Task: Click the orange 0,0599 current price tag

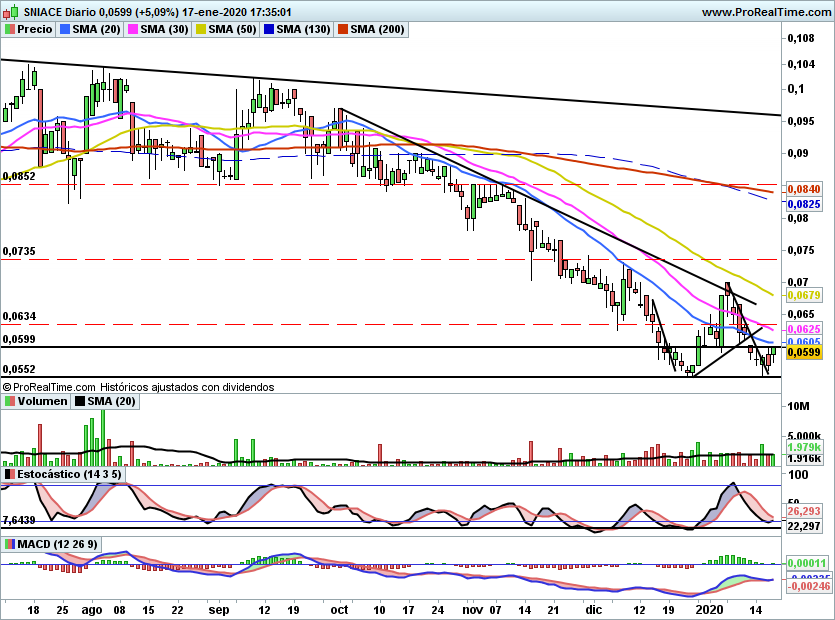Action: pos(803,353)
